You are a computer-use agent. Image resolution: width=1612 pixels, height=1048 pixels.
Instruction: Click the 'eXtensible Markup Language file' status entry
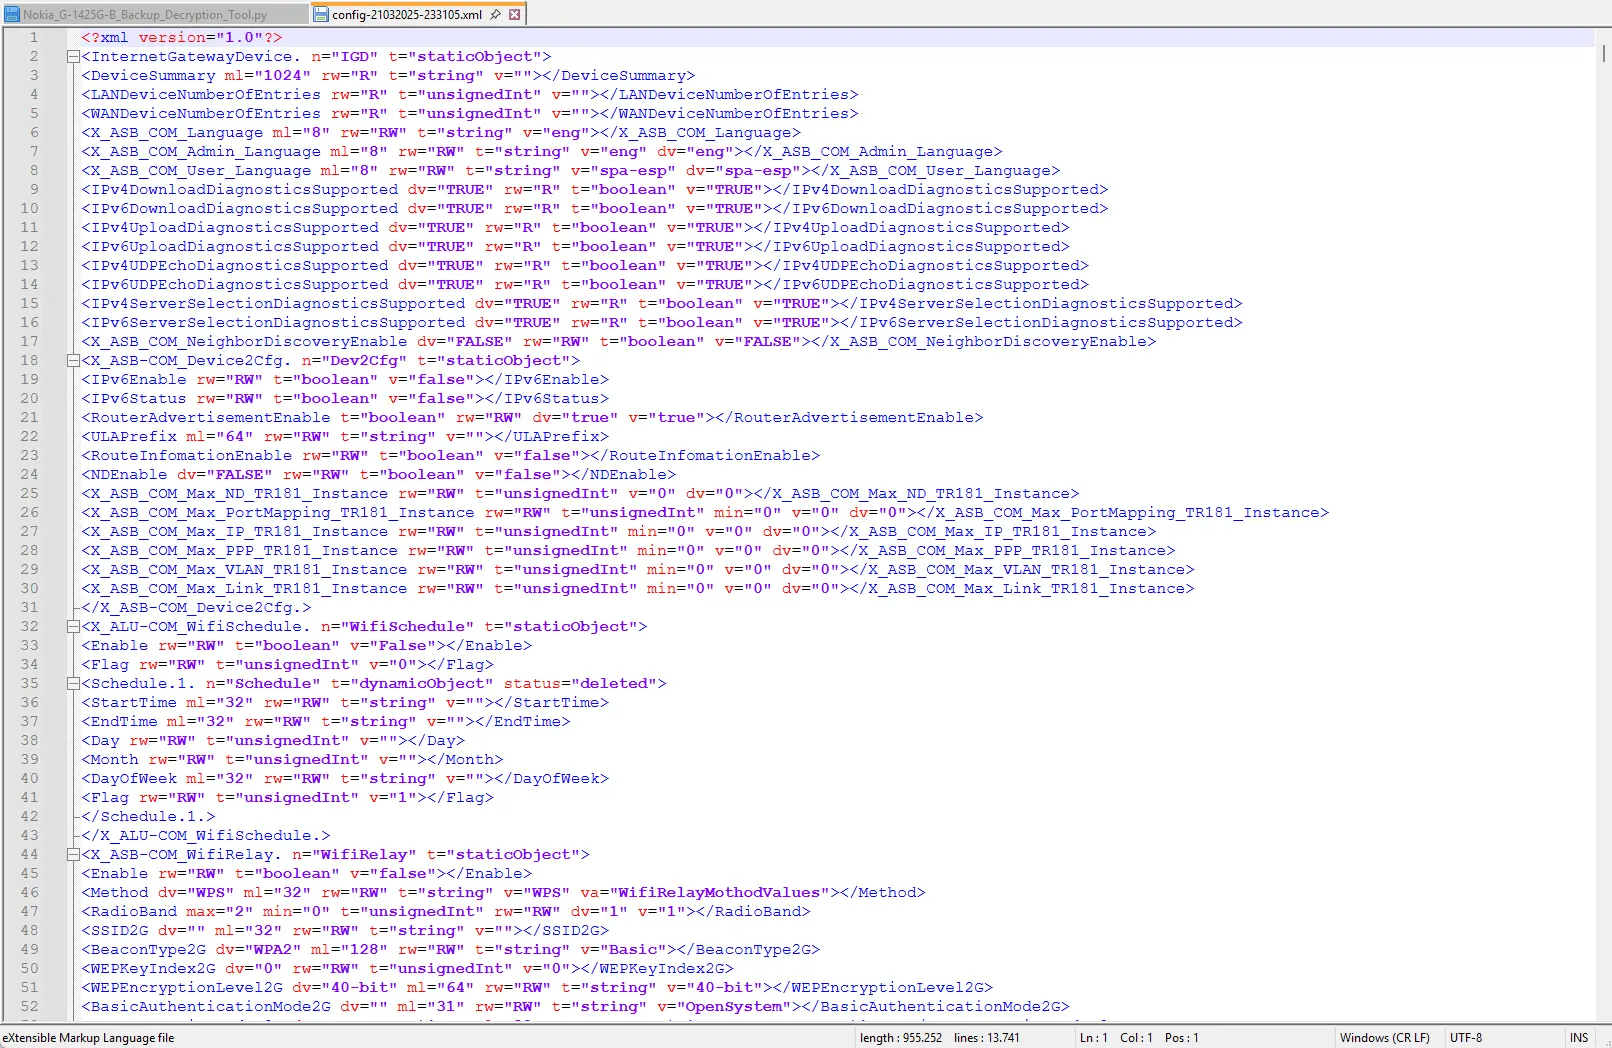(x=88, y=1038)
